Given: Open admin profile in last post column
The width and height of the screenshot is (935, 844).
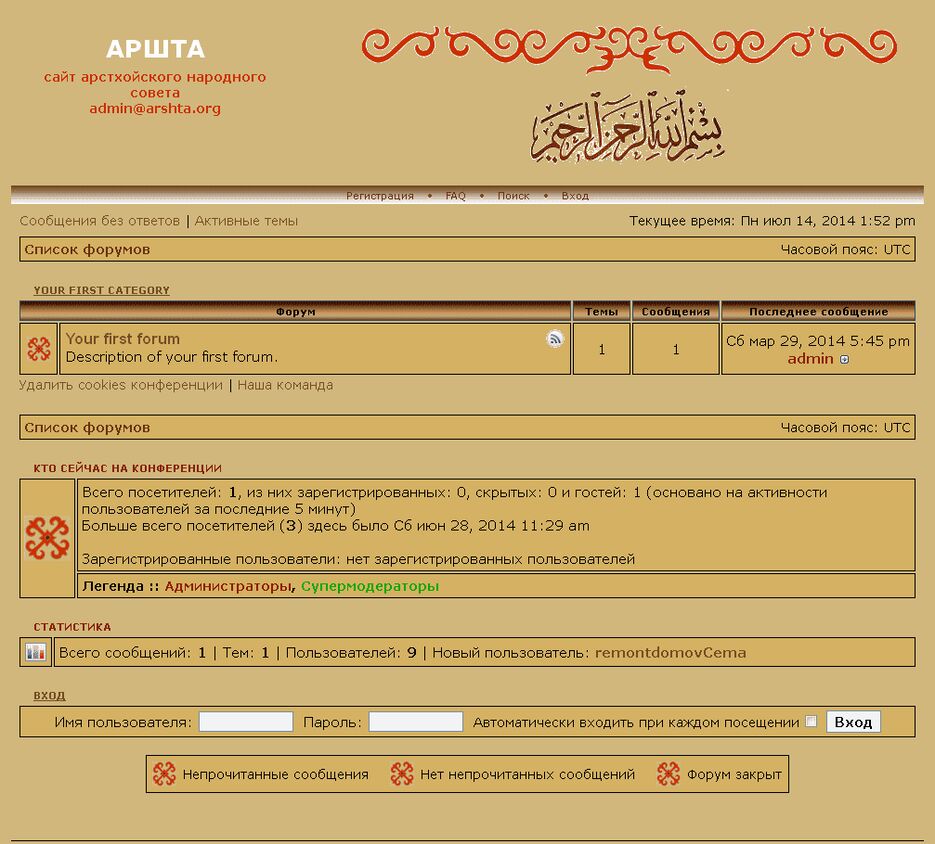Looking at the screenshot, I should click(x=810, y=358).
